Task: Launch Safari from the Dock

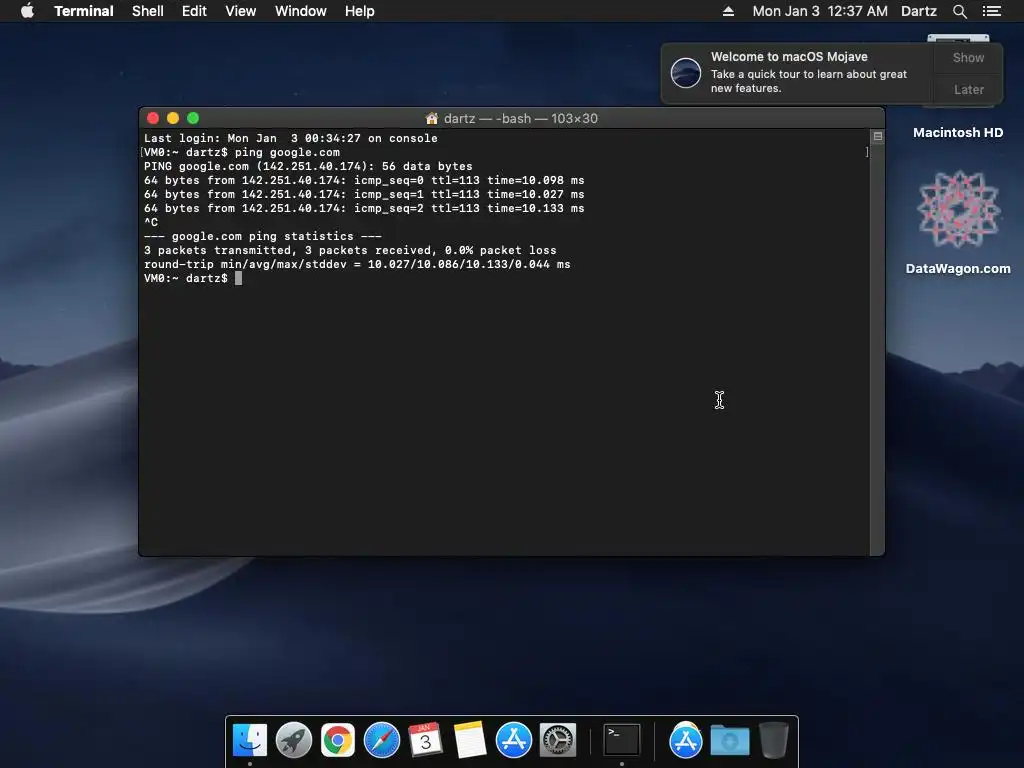Action: pyautogui.click(x=382, y=740)
